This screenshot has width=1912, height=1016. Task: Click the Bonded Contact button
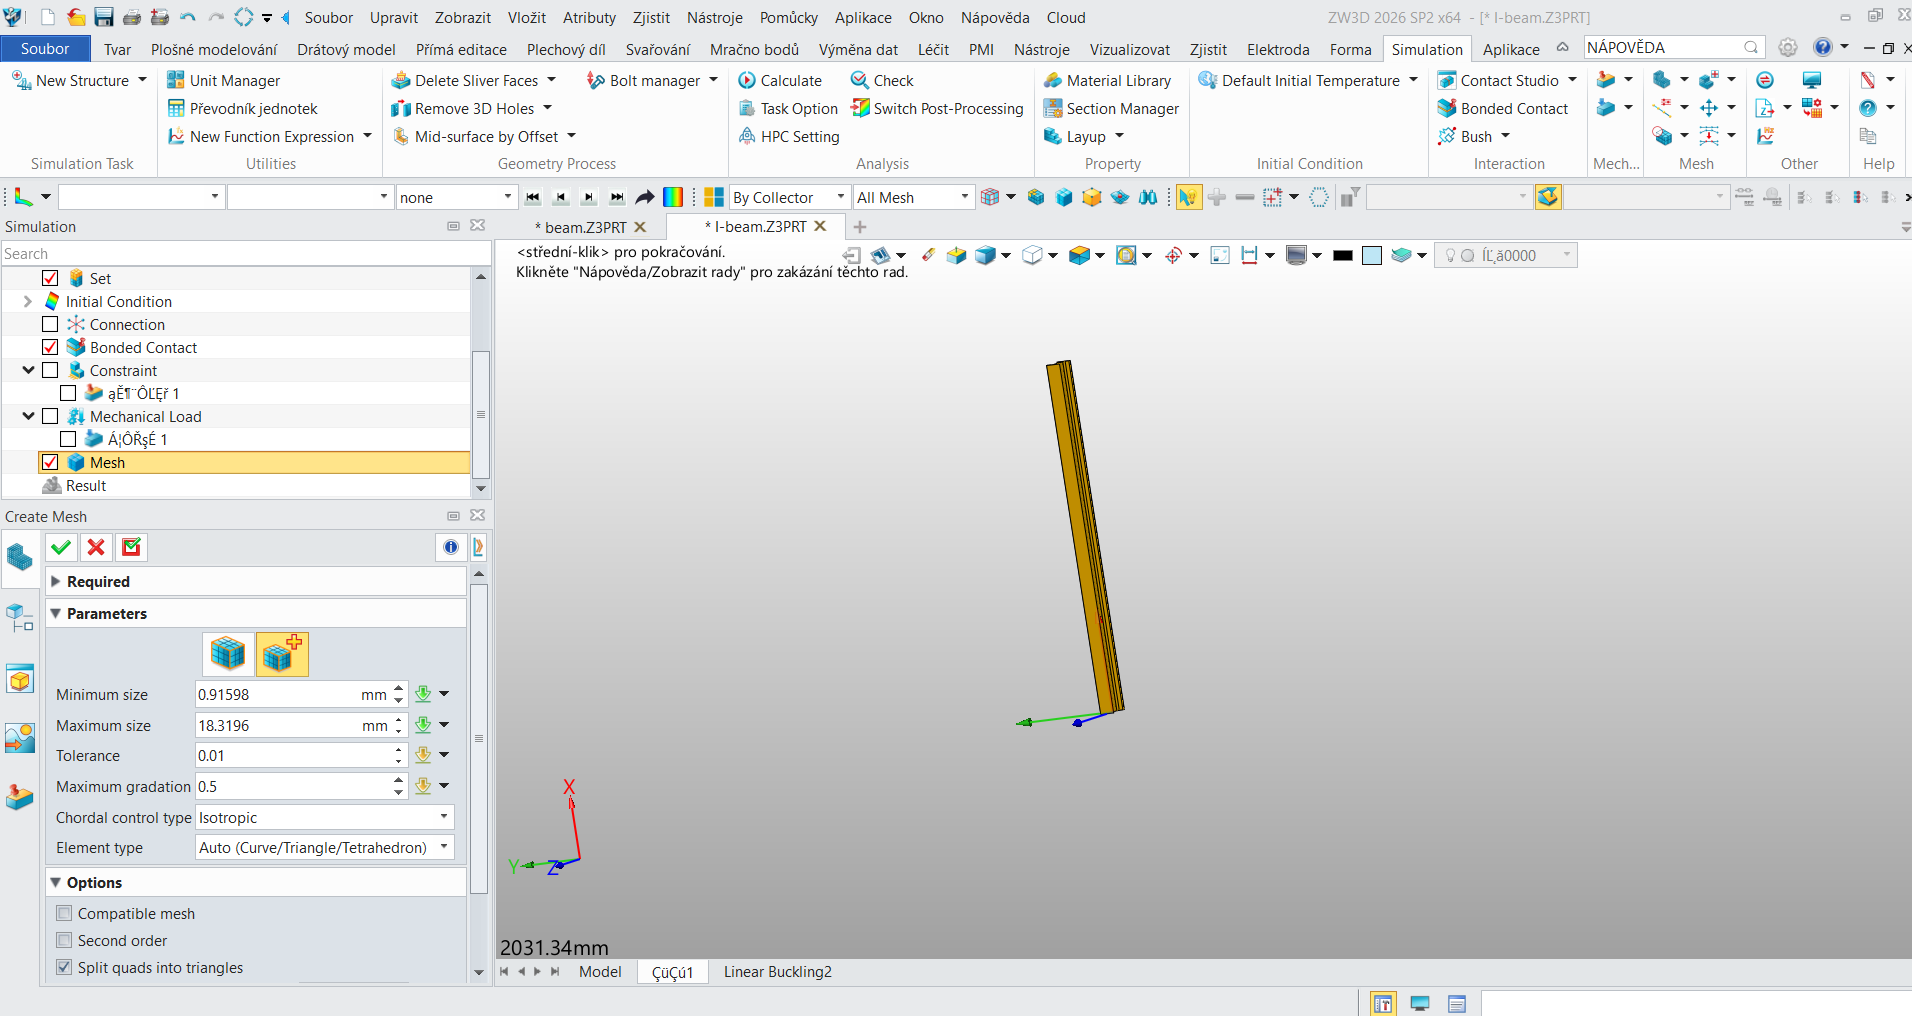(x=1503, y=108)
